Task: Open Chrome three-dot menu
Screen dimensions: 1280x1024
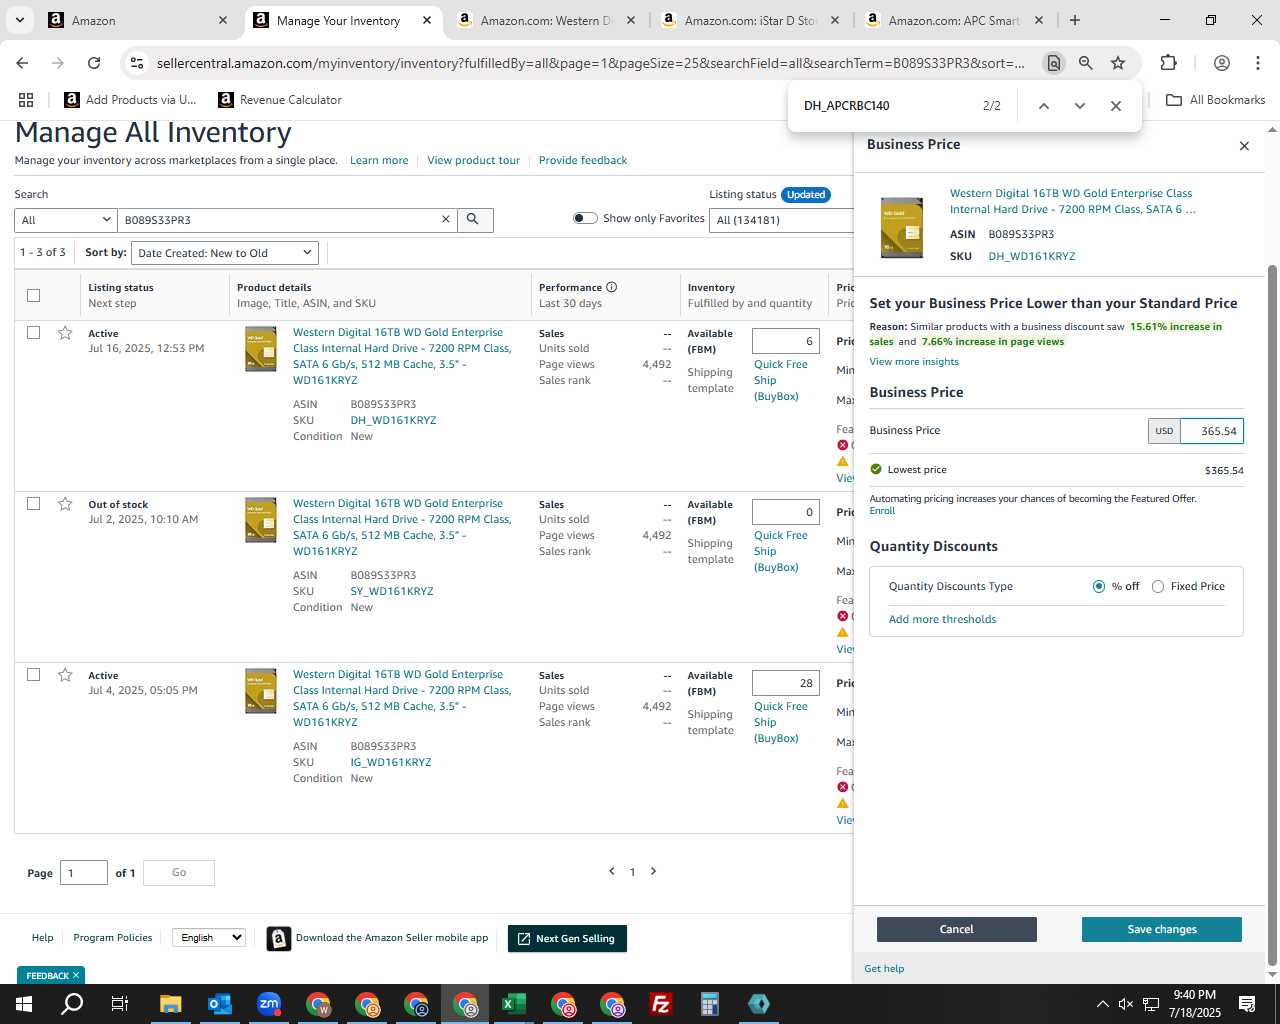Action: (x=1258, y=63)
